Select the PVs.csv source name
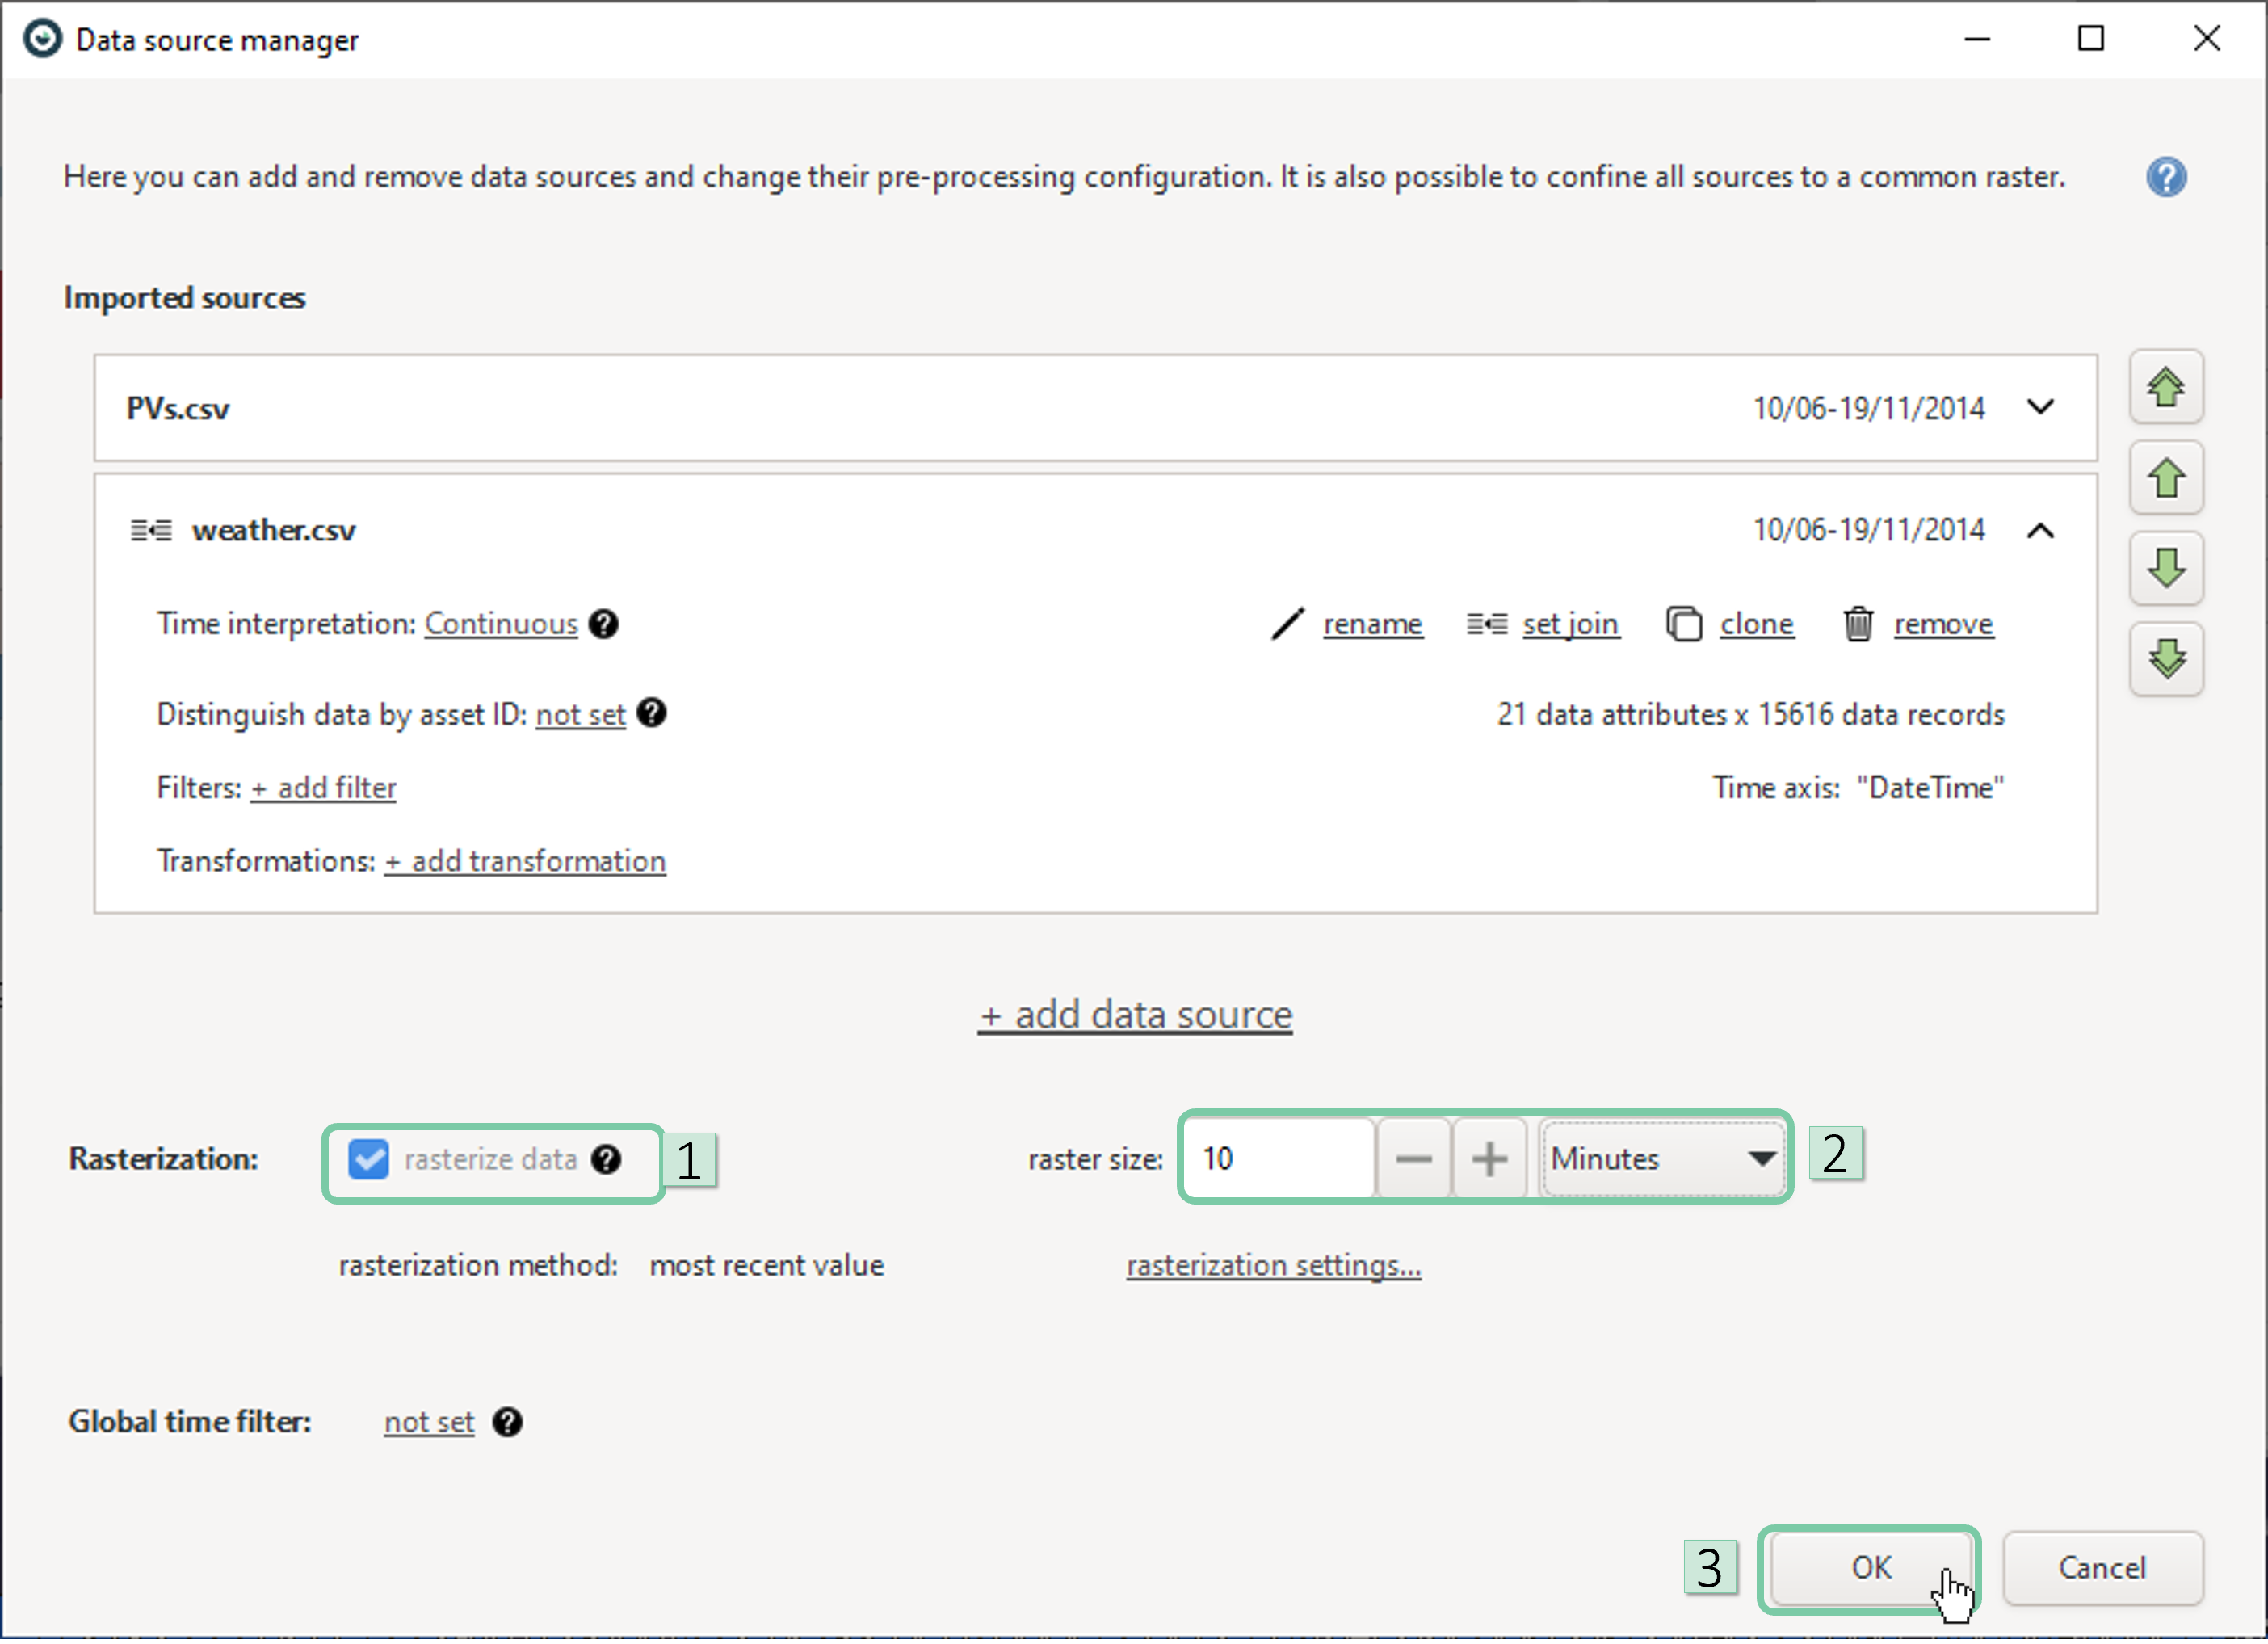 coord(177,409)
